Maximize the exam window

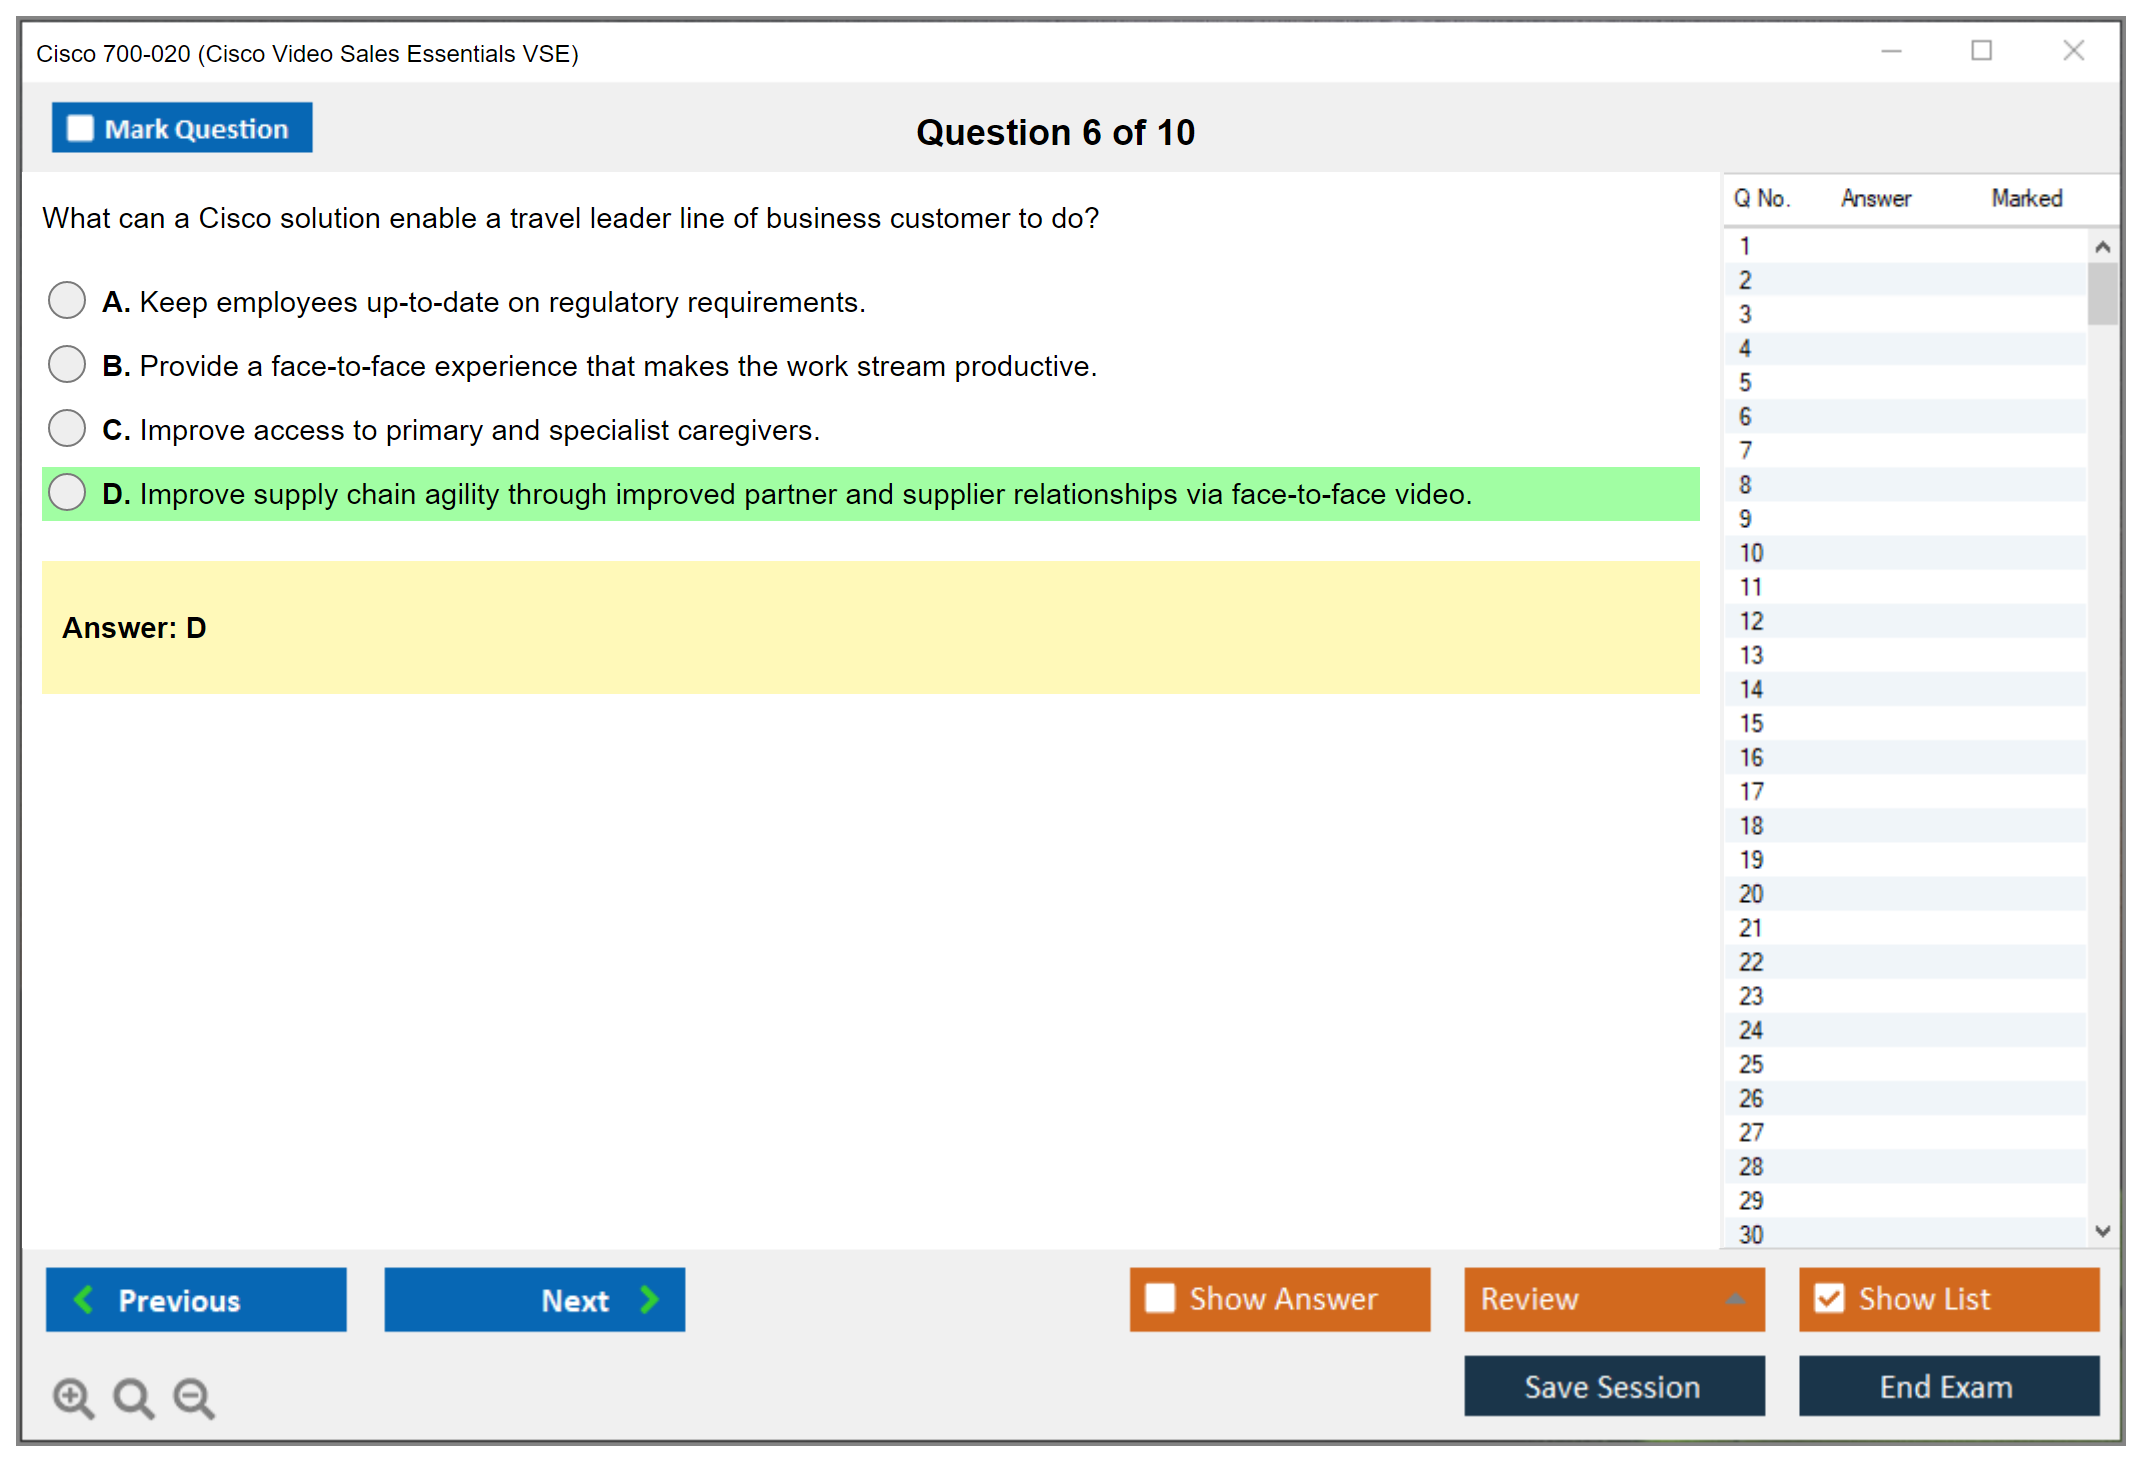tap(1981, 51)
